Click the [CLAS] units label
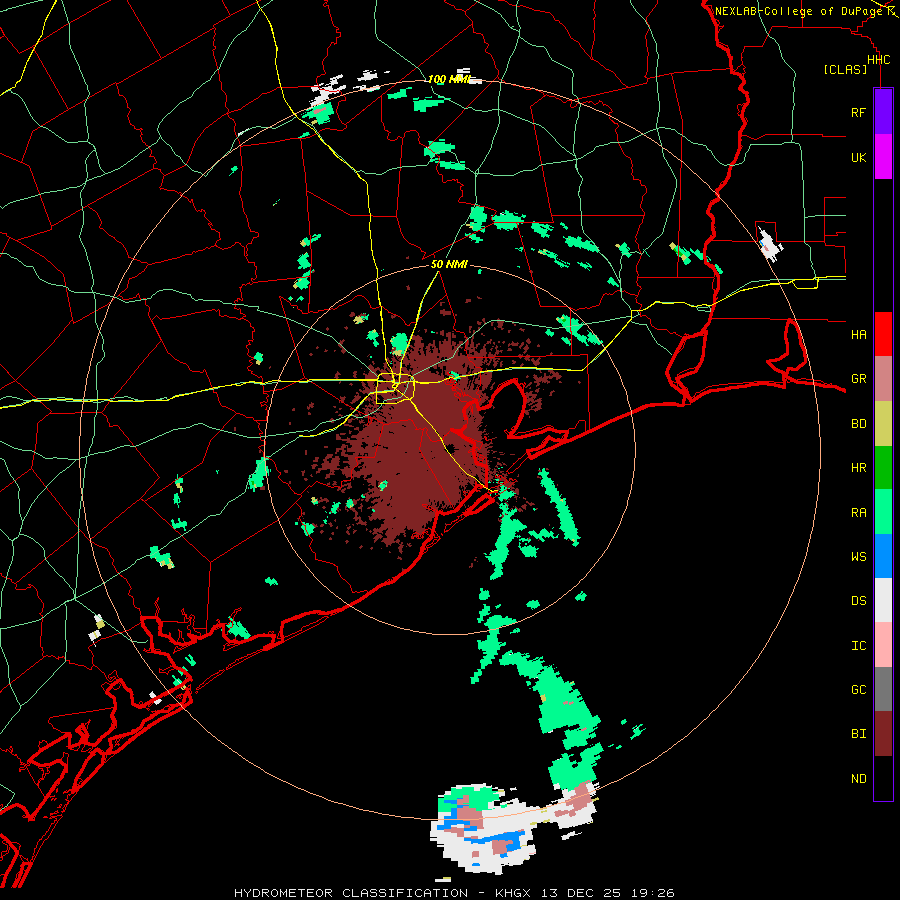 click(x=845, y=69)
